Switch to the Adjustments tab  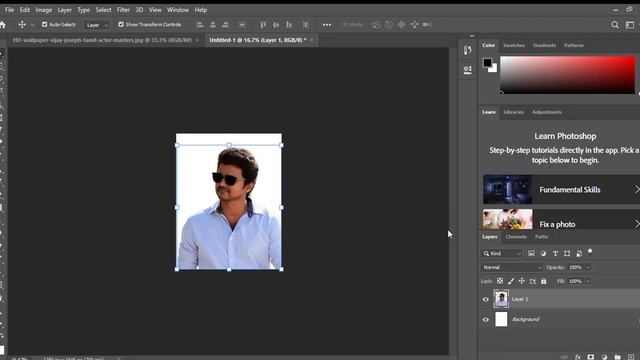coord(547,112)
